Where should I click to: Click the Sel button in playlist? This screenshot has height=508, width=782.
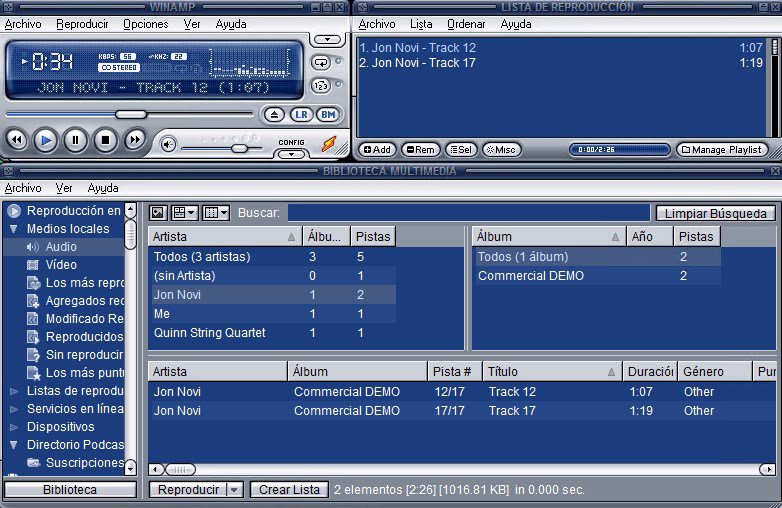(461, 150)
